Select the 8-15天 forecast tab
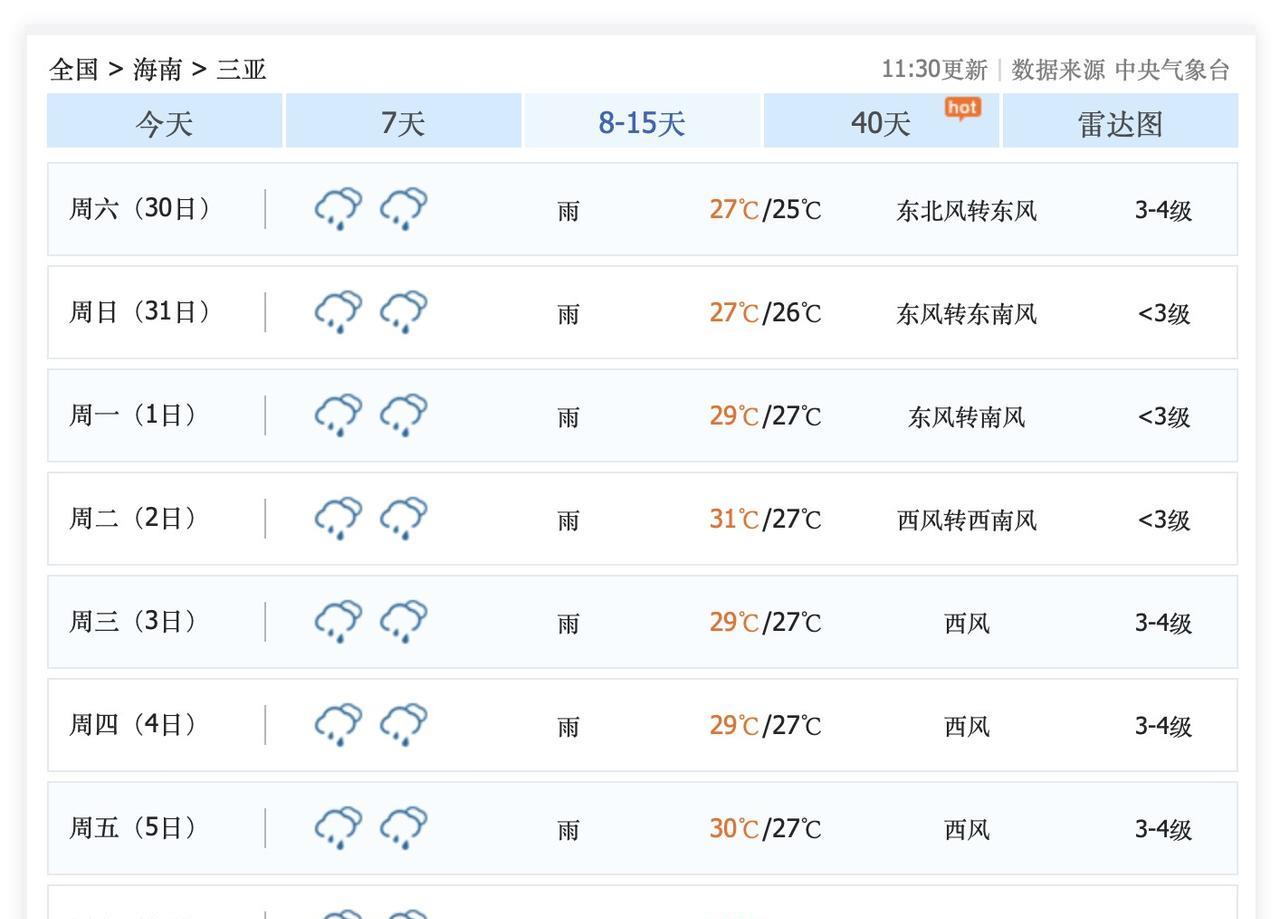The image size is (1280, 919). pyautogui.click(x=642, y=123)
